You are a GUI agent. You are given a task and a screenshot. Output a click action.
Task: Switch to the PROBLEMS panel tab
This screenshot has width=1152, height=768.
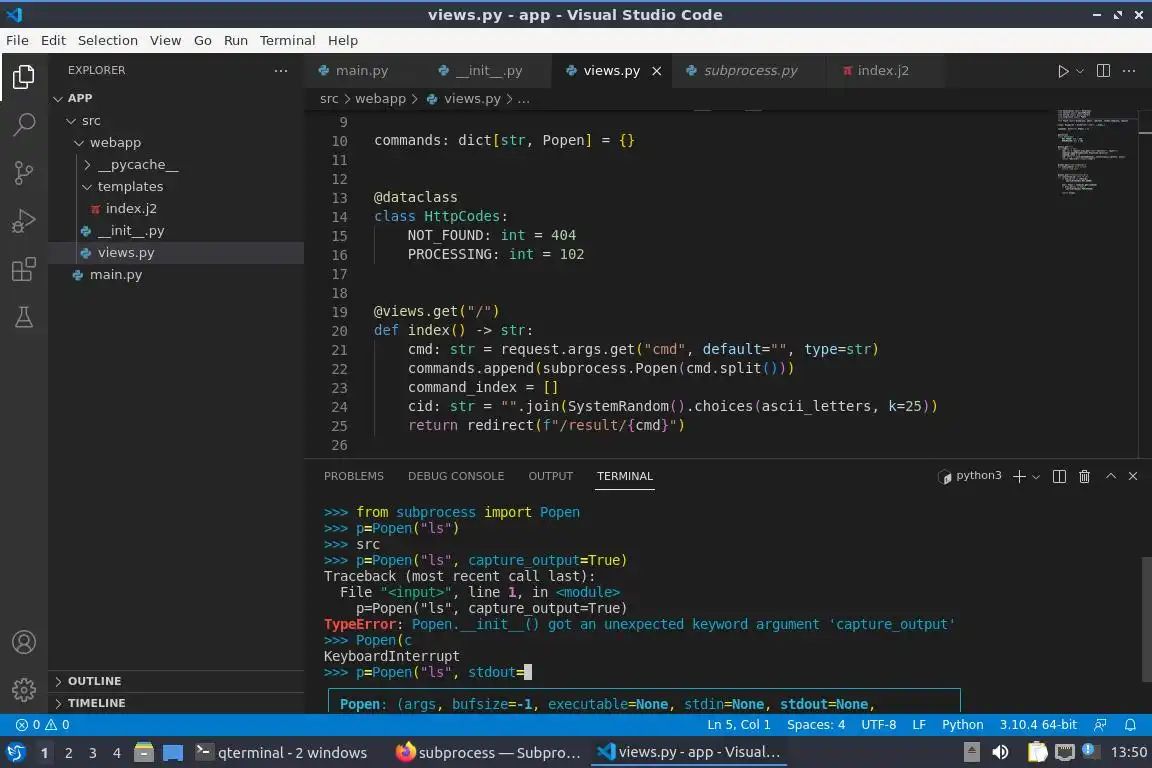point(353,476)
